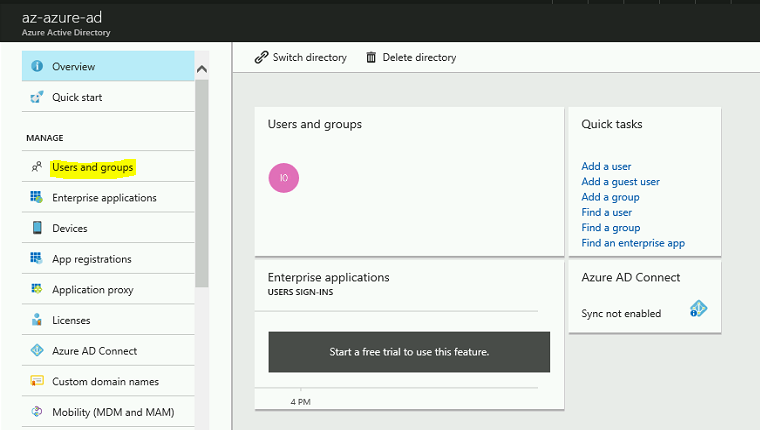Open Azure AD Connect sidebar entry
This screenshot has height=430, width=760.
click(x=108, y=350)
